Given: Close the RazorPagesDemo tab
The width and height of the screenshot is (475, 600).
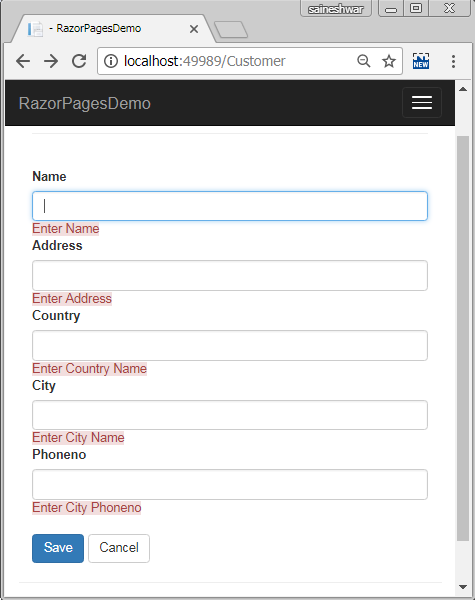Looking at the screenshot, I should (x=194, y=29).
